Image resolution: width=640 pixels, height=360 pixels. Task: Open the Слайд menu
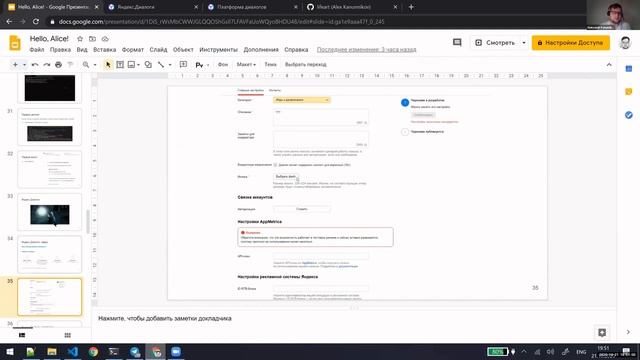(x=158, y=49)
